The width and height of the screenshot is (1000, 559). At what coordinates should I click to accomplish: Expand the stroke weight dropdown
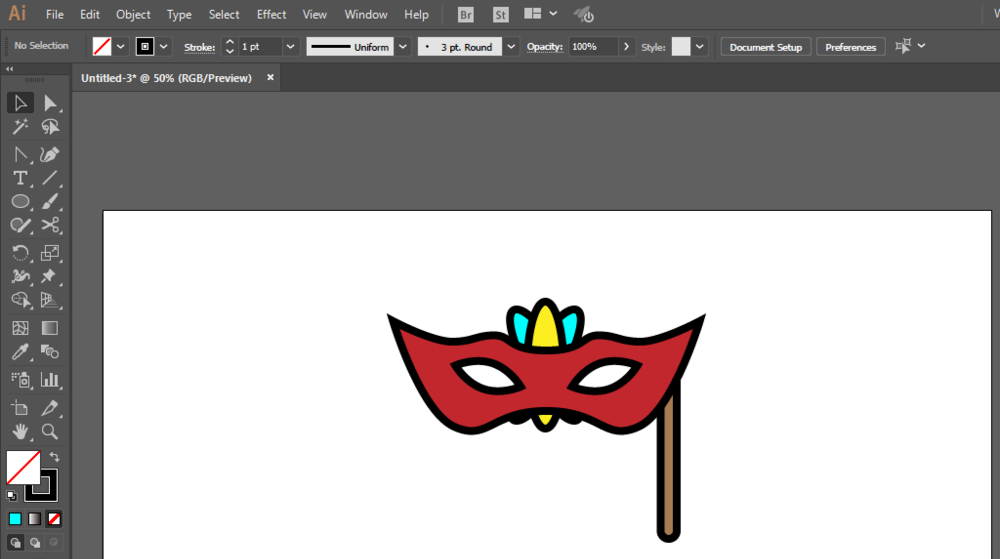tap(290, 47)
